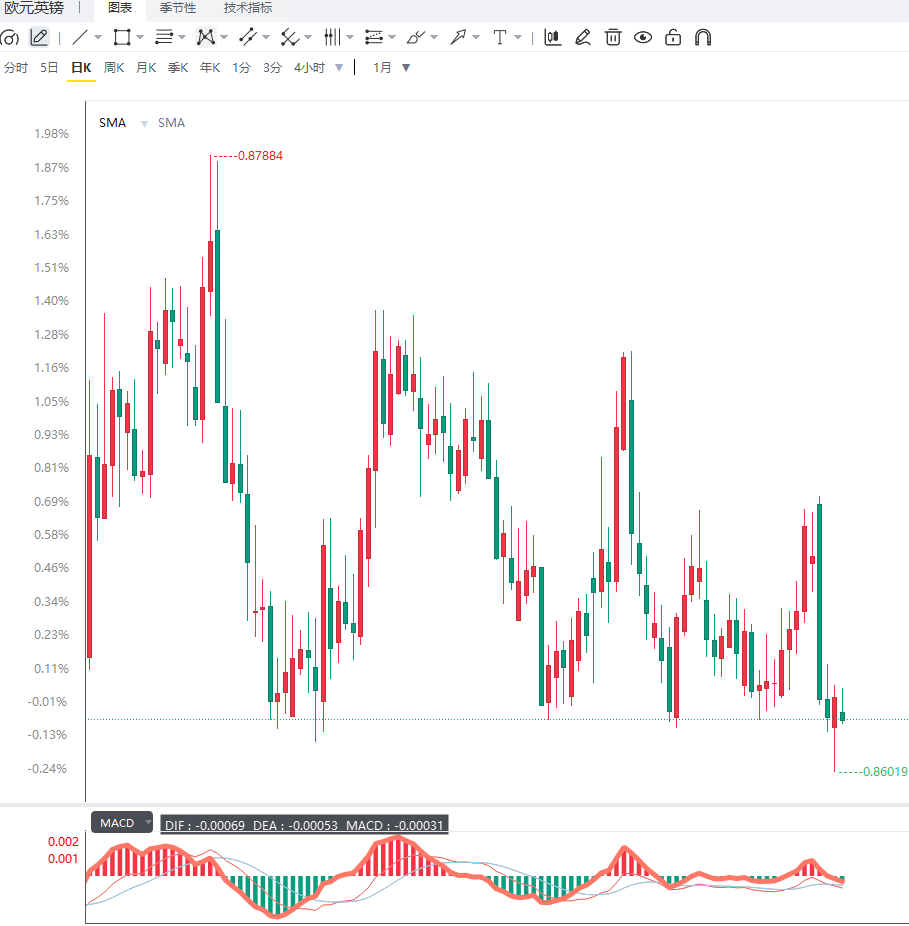The image size is (909, 926).
Task: Click the trash can delete drawings icon
Action: tap(613, 38)
